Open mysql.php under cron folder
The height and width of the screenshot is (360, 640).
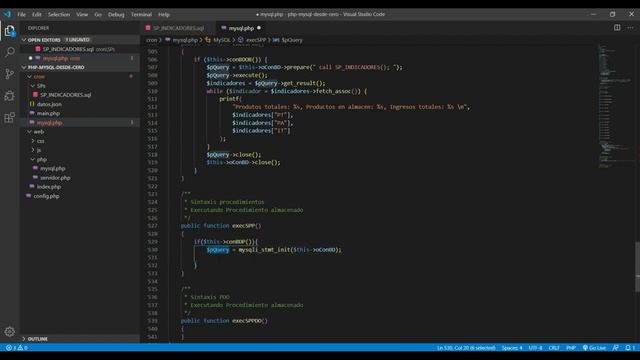(x=49, y=122)
